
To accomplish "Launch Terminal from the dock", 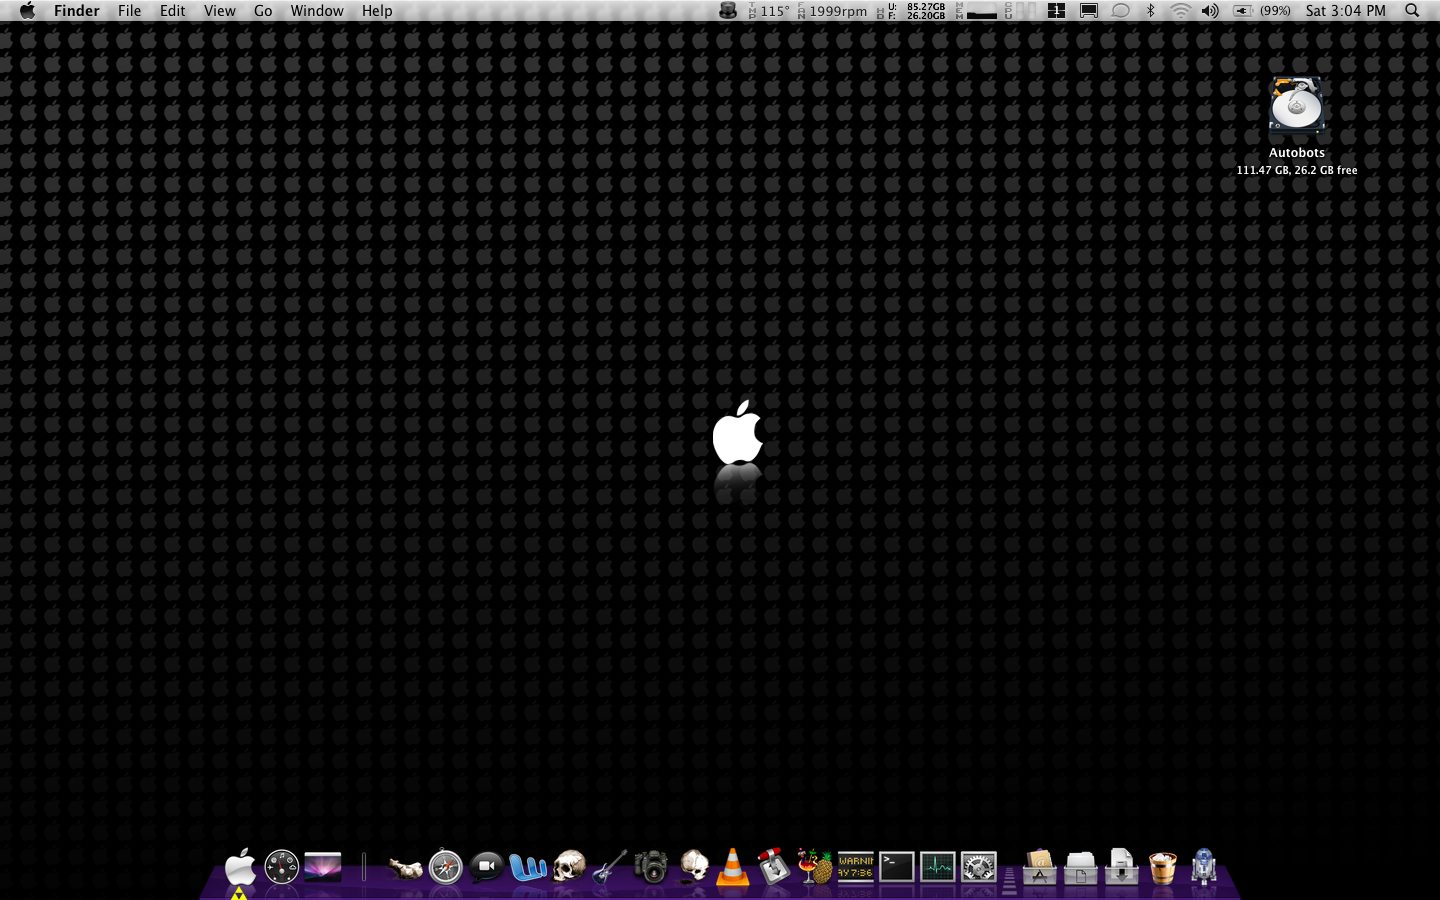I will (897, 867).
